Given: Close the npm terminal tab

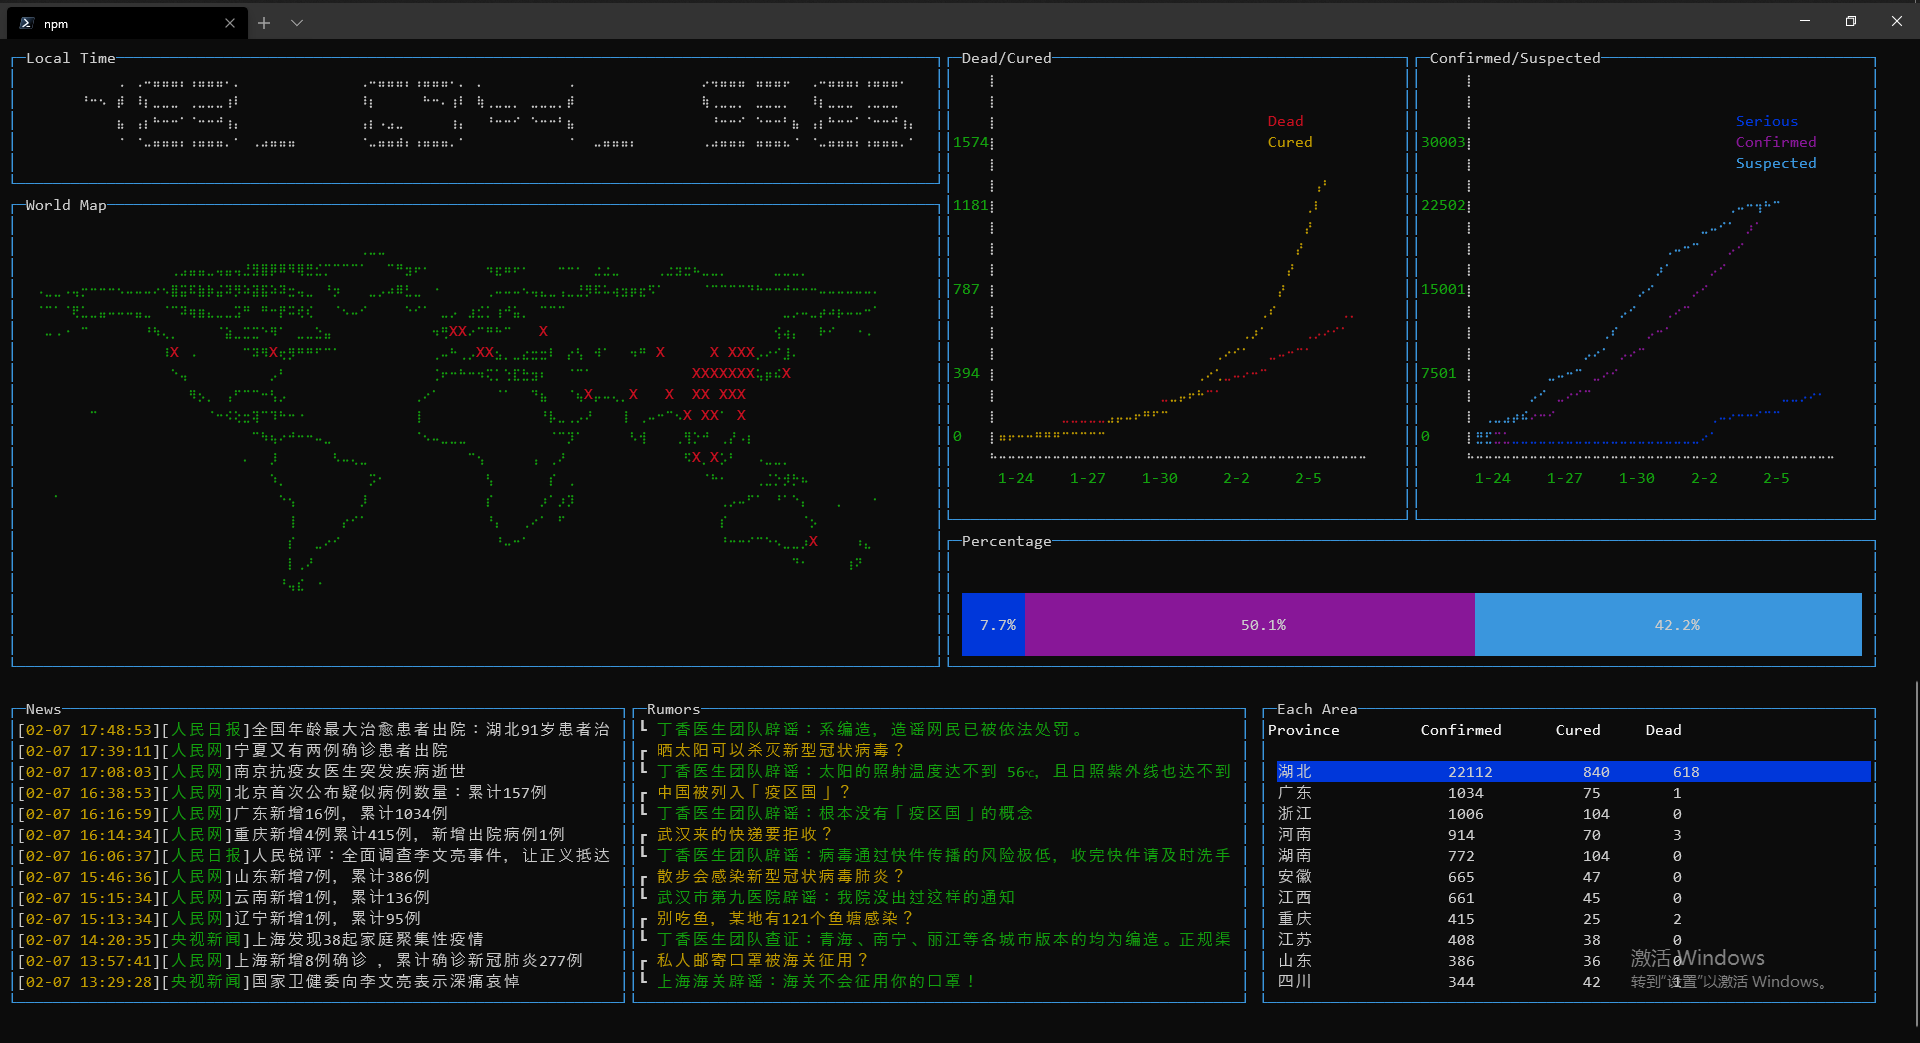Looking at the screenshot, I should (230, 23).
